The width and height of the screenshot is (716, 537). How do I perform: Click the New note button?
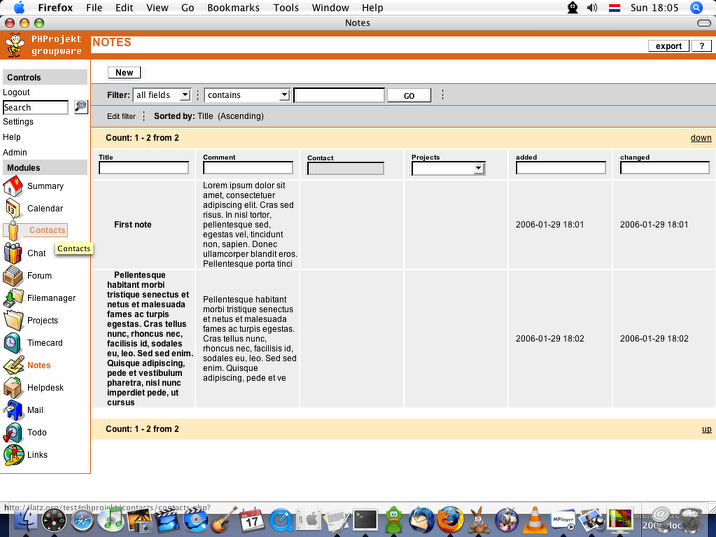click(x=124, y=72)
